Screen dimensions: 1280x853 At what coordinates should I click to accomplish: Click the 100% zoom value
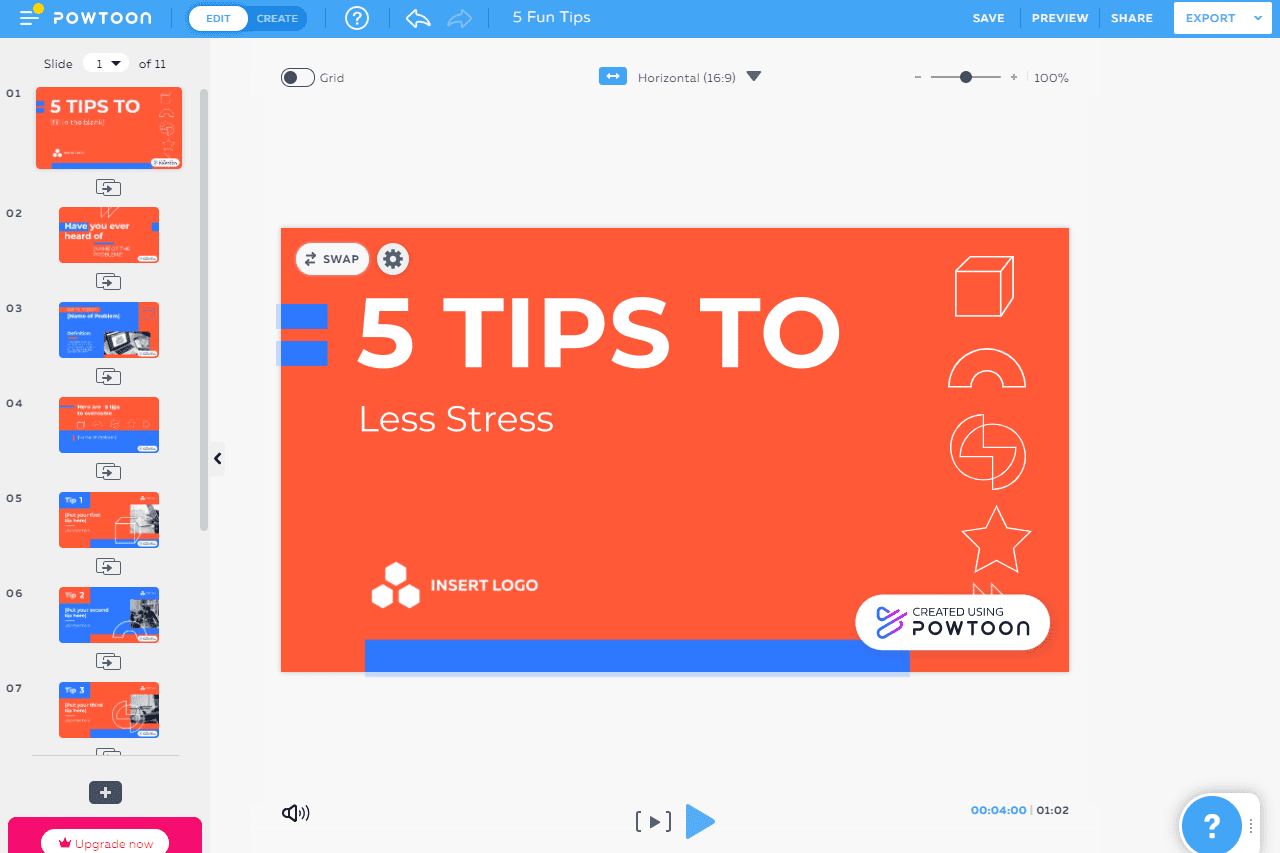pos(1051,77)
